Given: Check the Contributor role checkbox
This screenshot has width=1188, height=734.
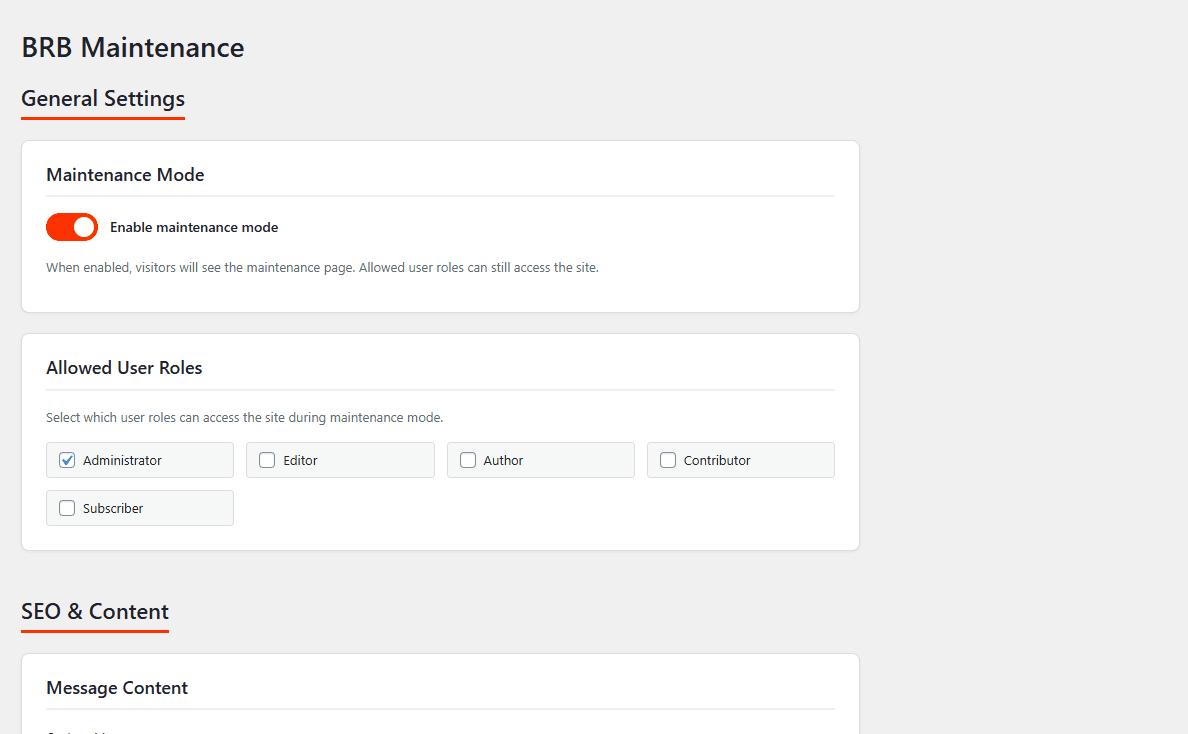Looking at the screenshot, I should 667,460.
